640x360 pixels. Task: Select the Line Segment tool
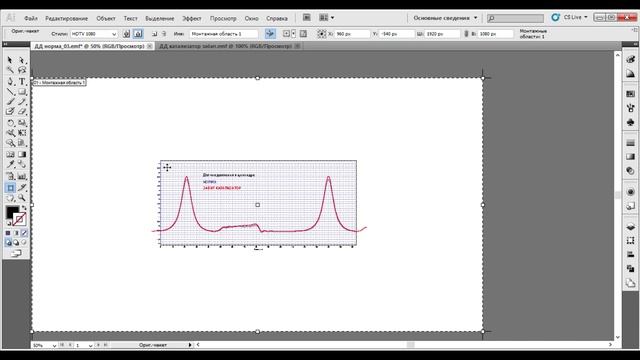click(x=10, y=91)
